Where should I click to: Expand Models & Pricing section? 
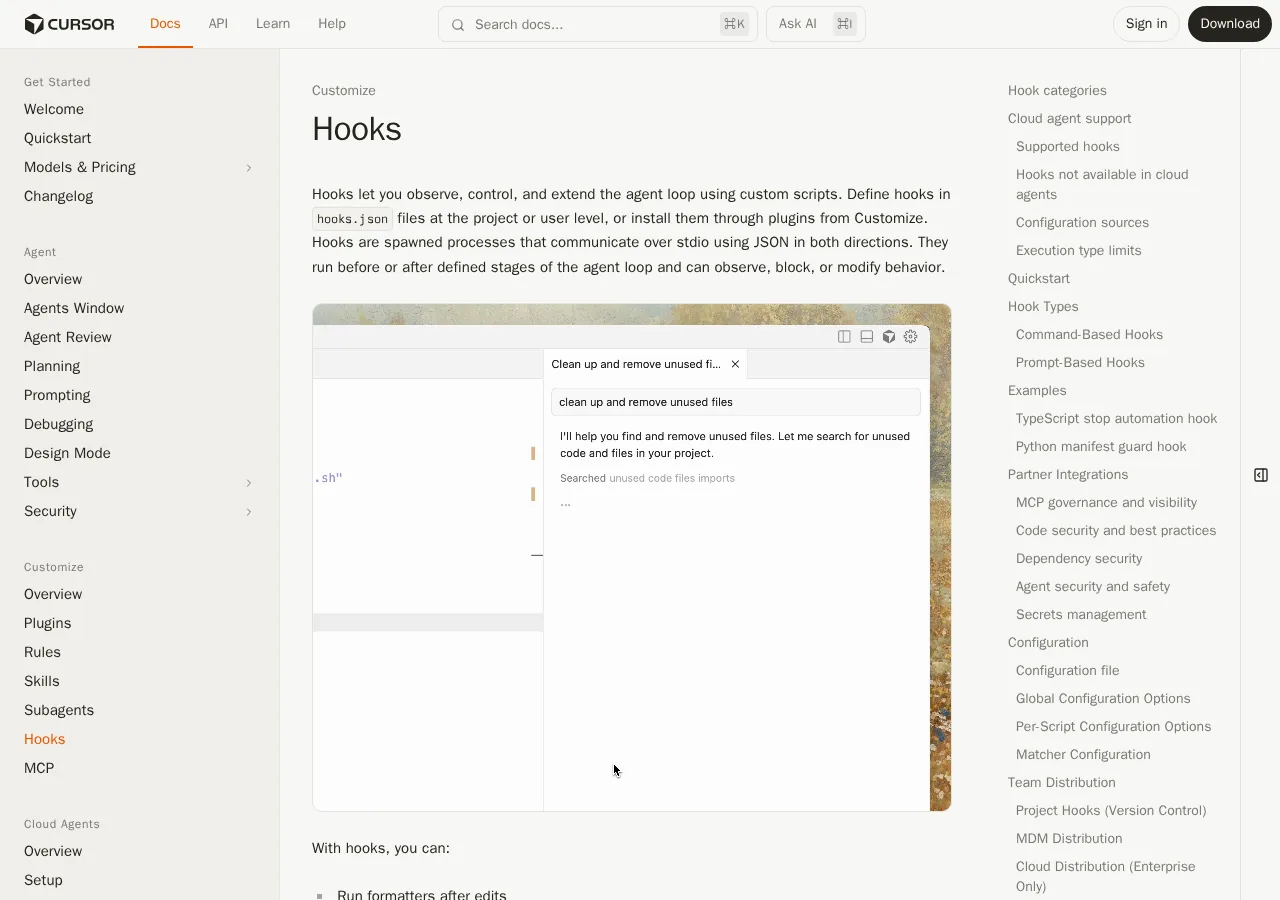click(x=249, y=168)
